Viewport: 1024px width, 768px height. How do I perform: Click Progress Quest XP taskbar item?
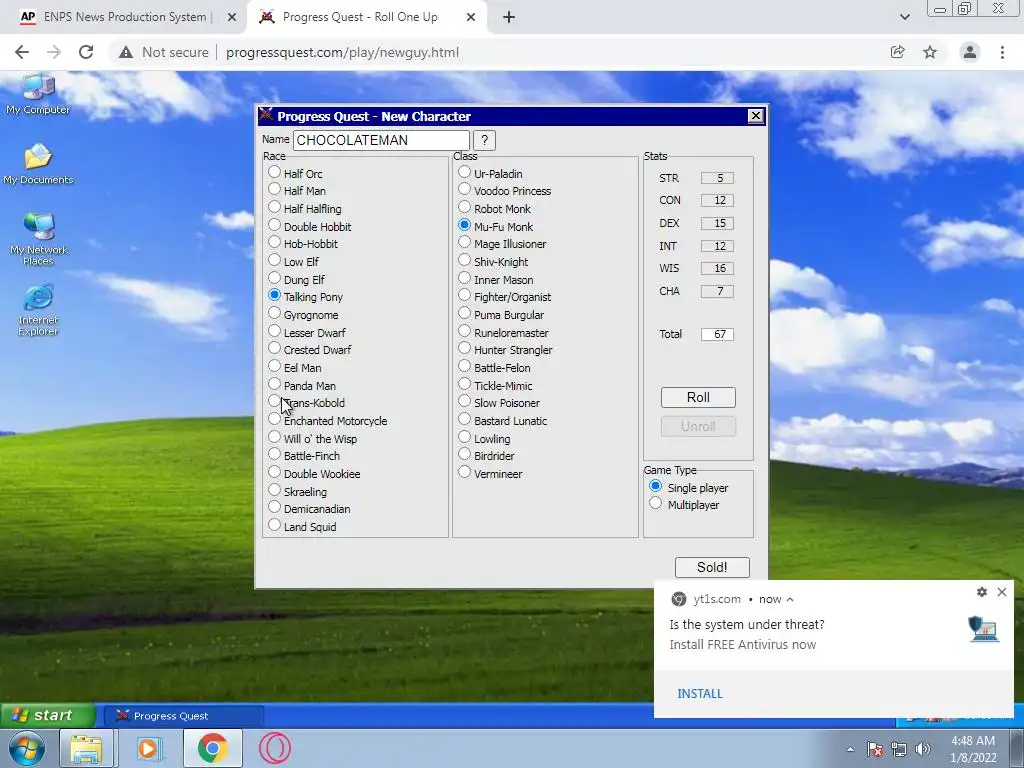[x=183, y=716]
